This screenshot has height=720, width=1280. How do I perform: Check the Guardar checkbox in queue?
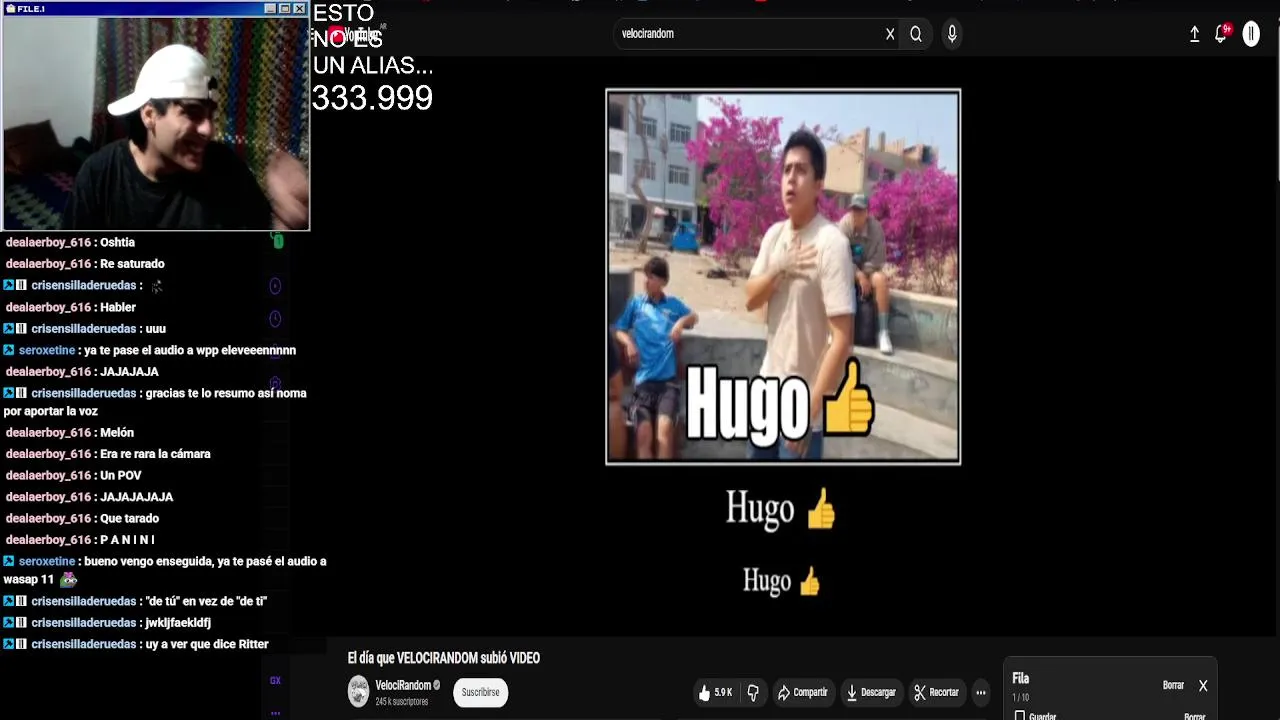1020,716
